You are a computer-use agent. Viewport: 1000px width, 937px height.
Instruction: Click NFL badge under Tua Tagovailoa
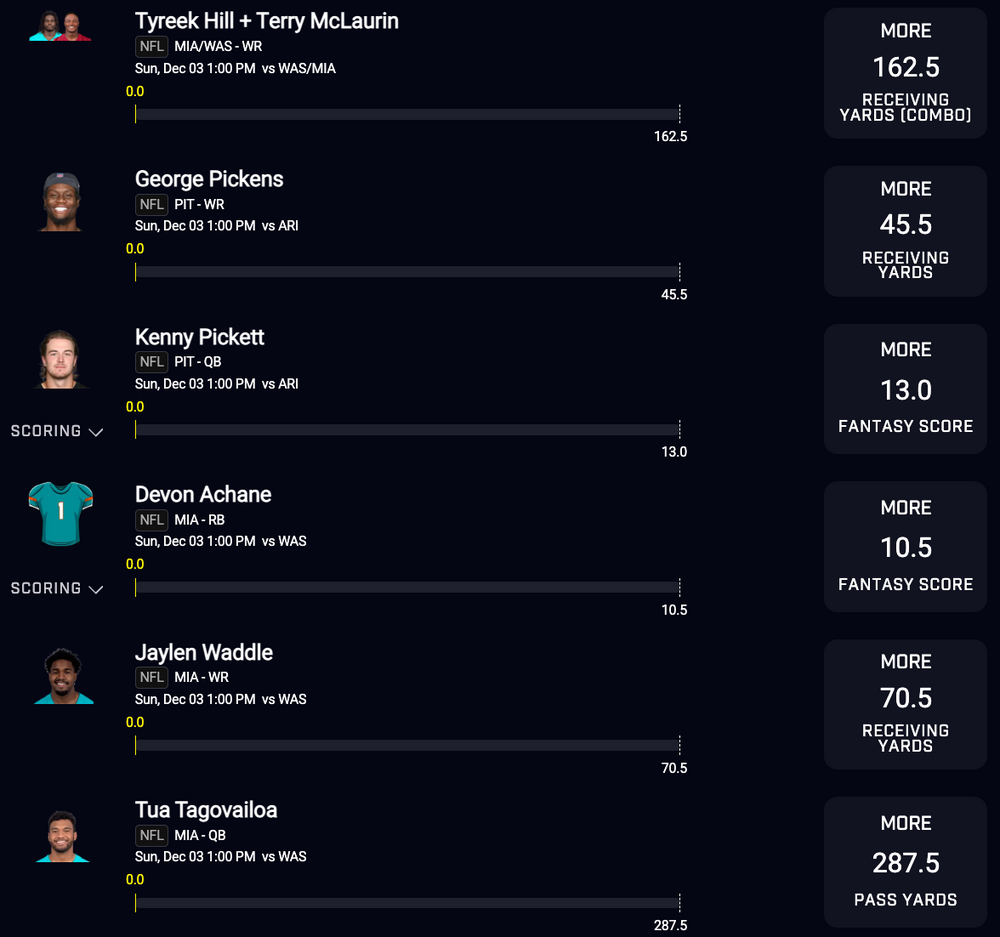click(151, 835)
